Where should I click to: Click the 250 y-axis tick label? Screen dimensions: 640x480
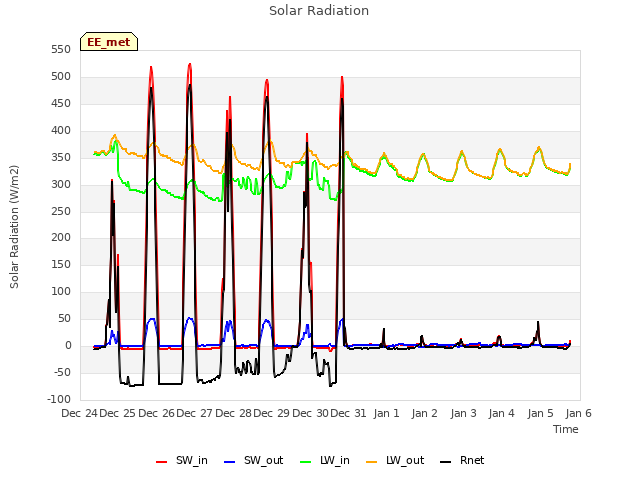point(61,211)
